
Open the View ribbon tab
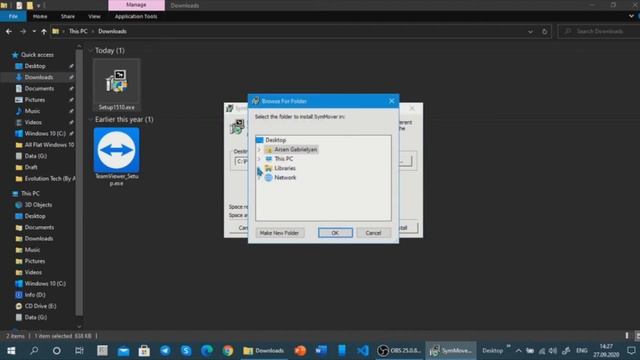pos(94,16)
